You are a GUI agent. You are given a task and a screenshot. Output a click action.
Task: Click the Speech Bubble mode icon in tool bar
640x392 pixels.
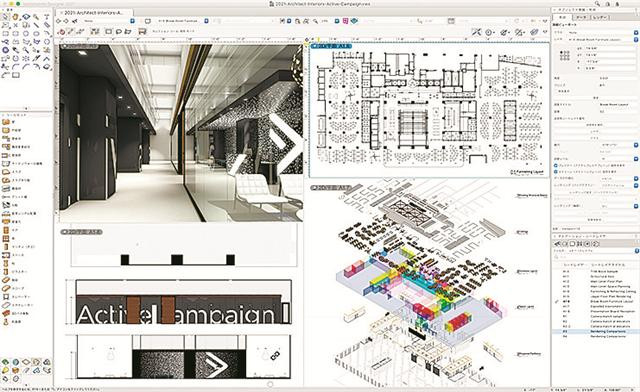click(119, 31)
